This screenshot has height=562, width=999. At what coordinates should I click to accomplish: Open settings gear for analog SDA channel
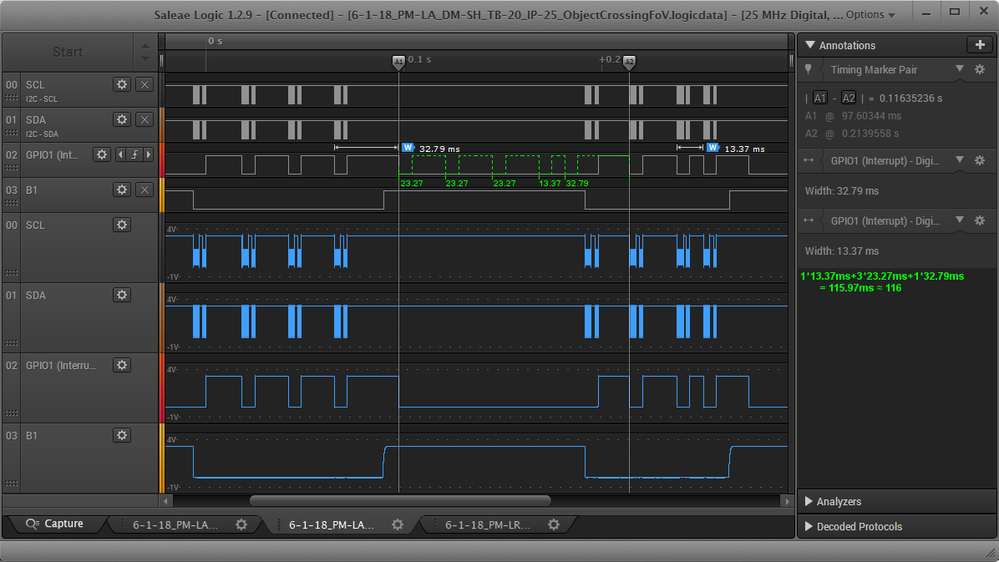(x=122, y=295)
